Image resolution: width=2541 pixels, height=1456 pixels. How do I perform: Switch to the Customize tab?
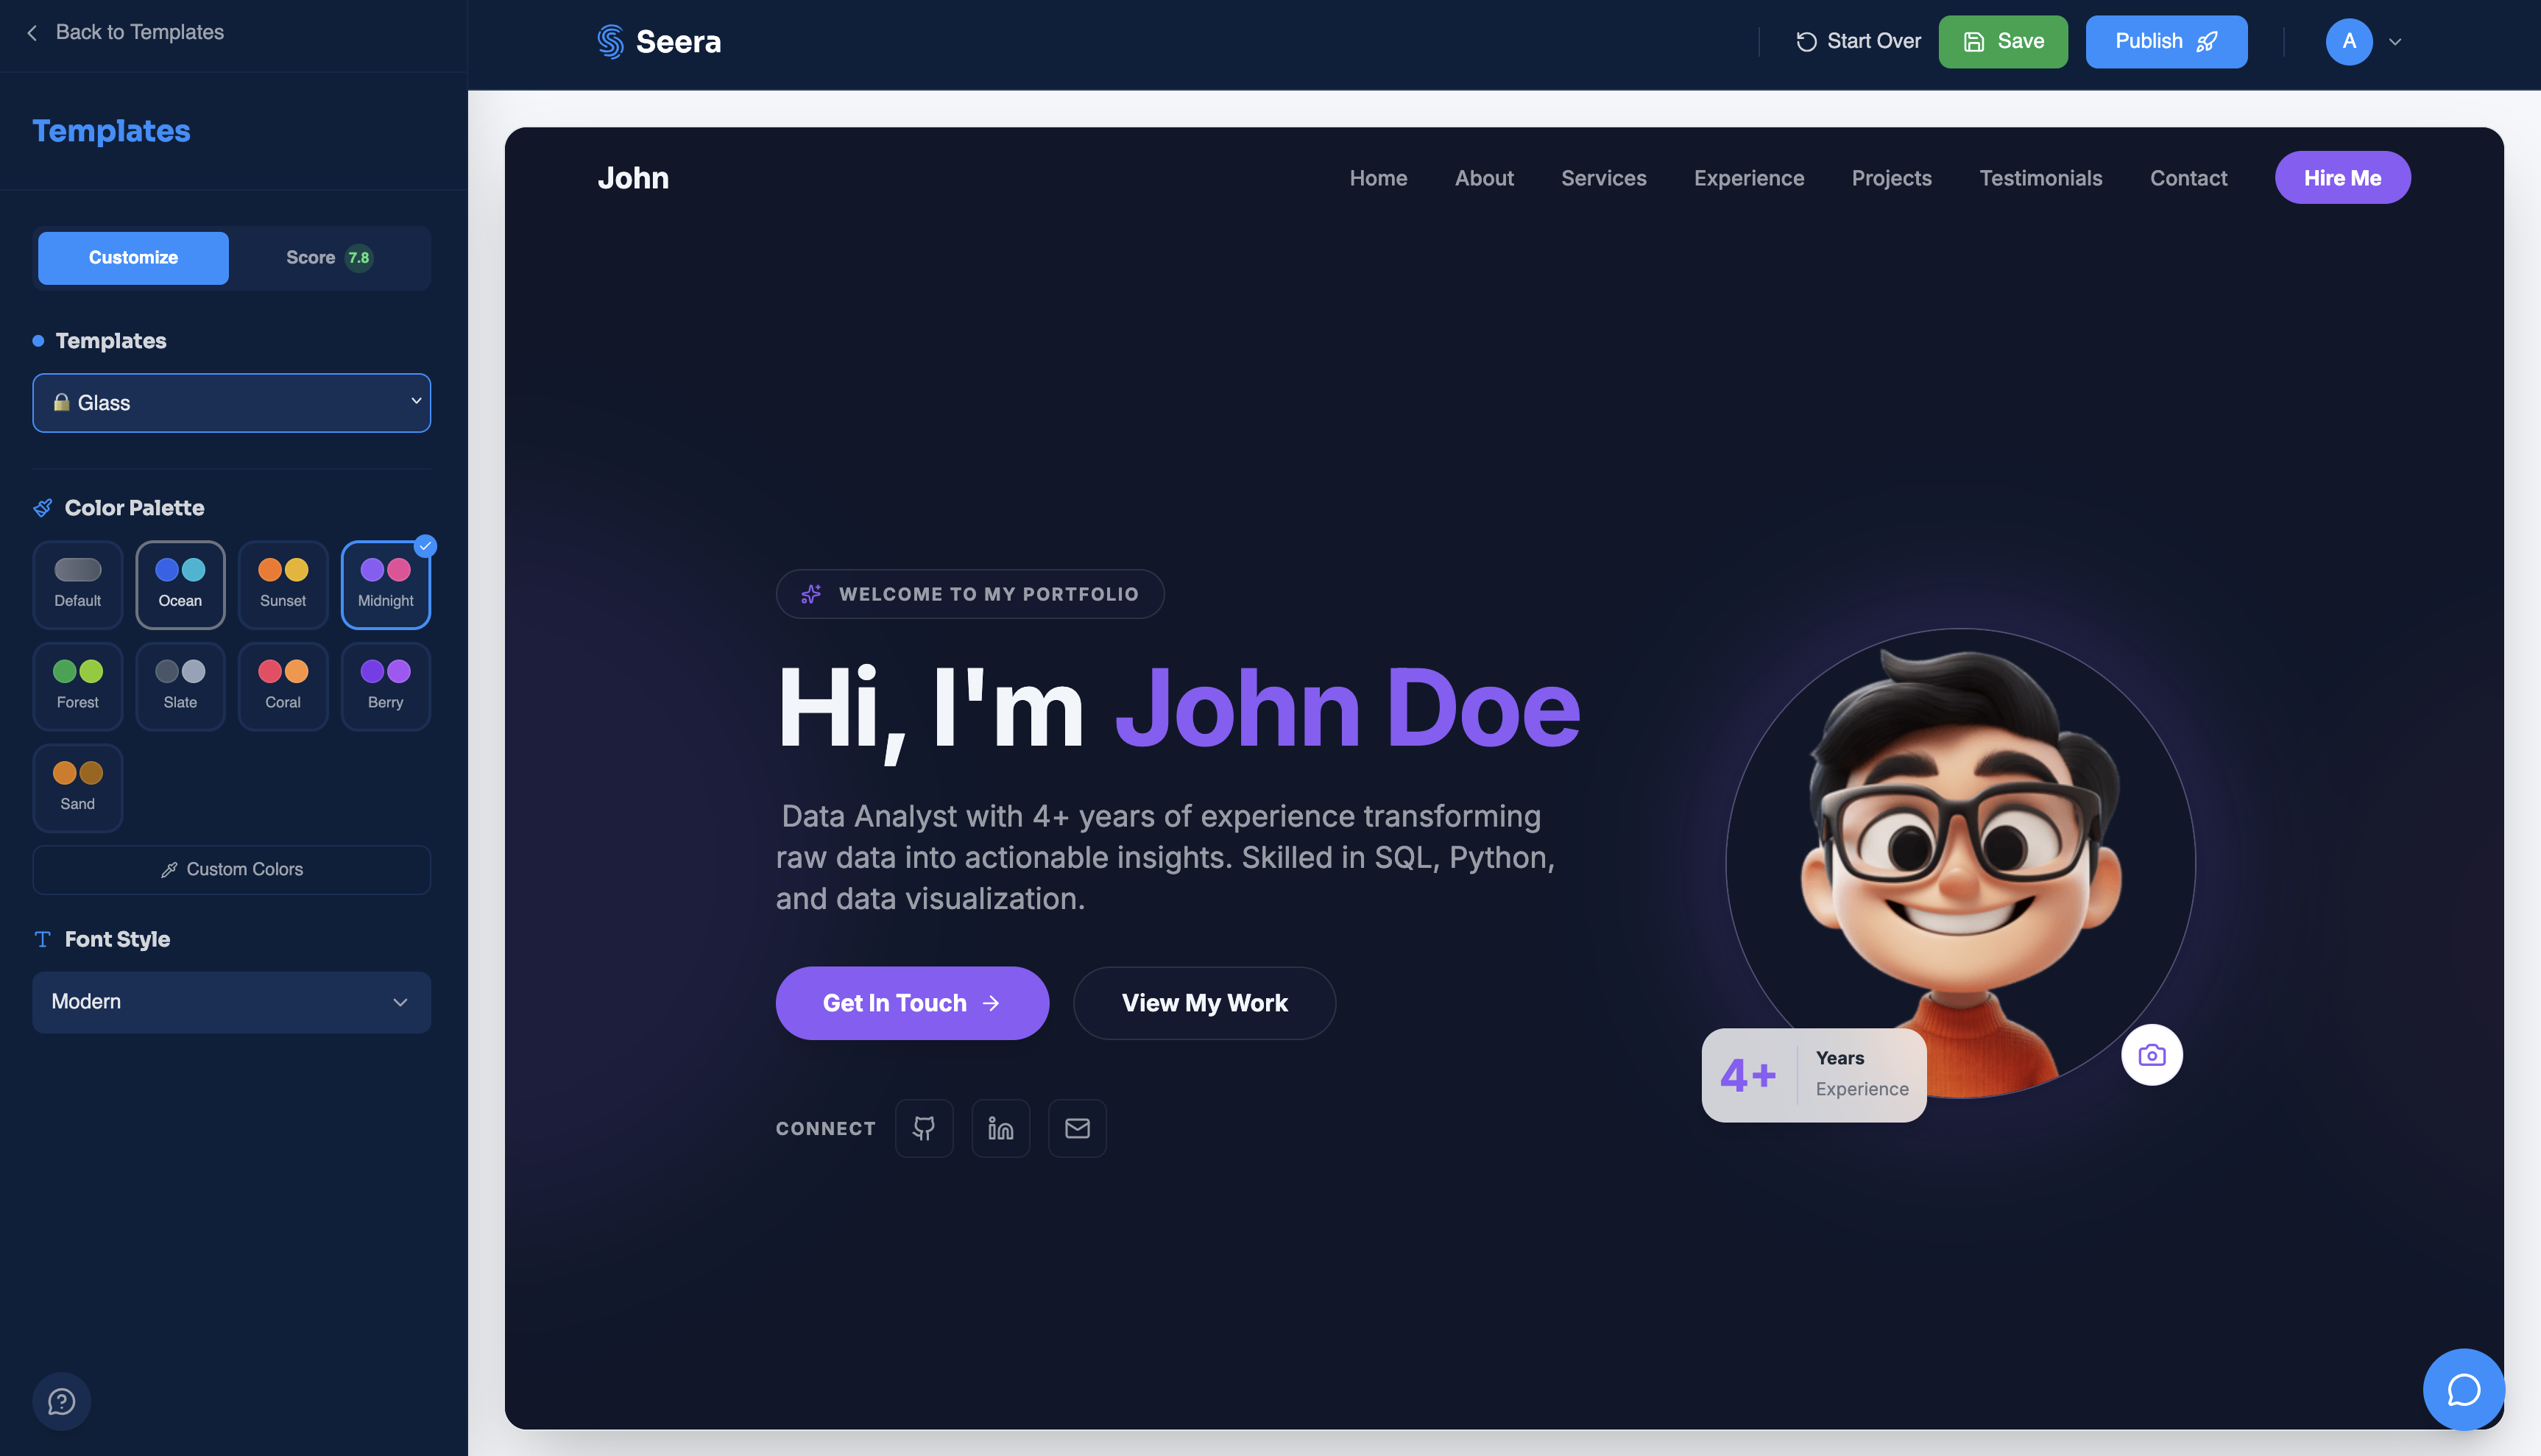(133, 258)
